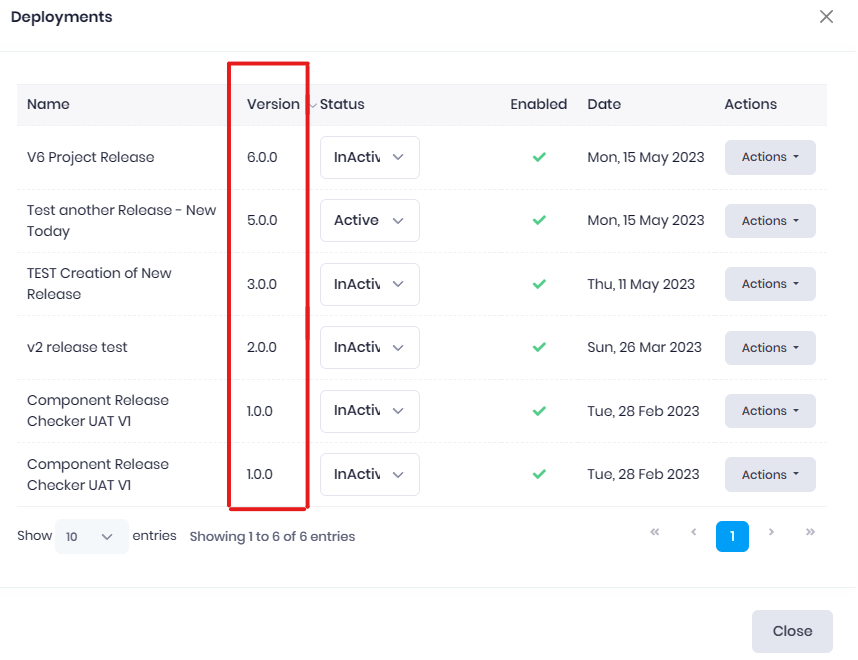Go to first page double-chevron icon
This screenshot has height=660, width=858.
(655, 533)
